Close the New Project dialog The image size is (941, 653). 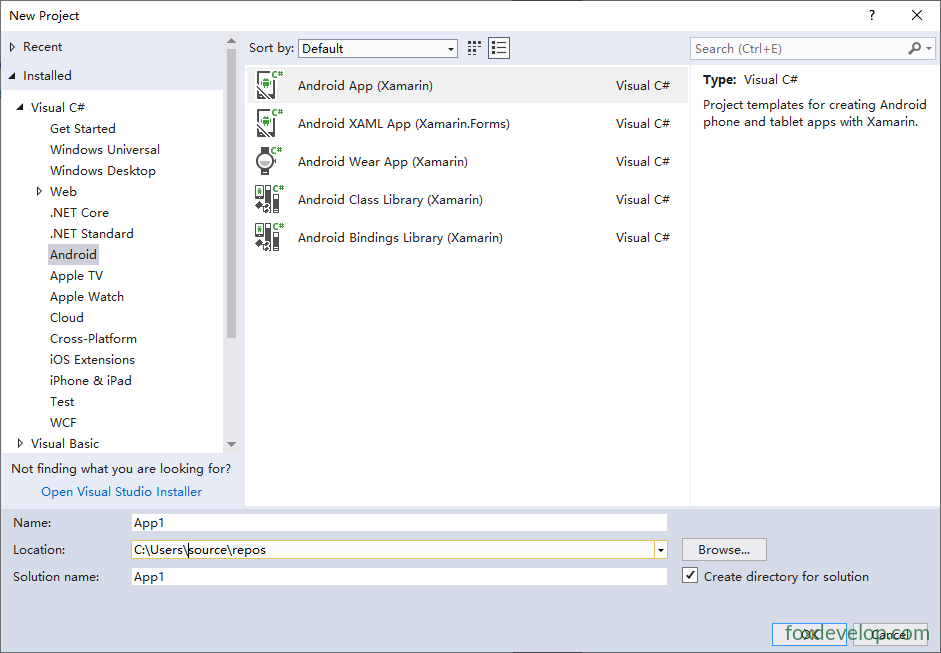917,16
